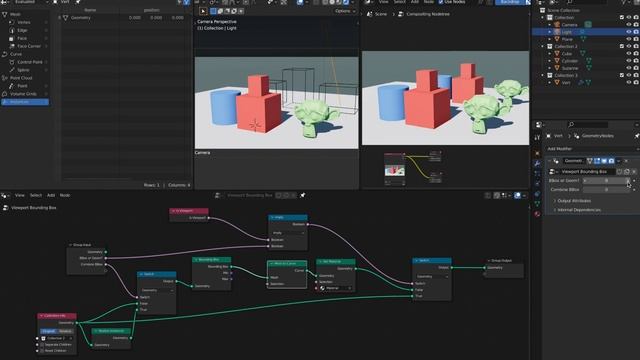This screenshot has height=360, width=640.
Task: Select Face Corner domain in spreadsheet
Action: (29, 46)
